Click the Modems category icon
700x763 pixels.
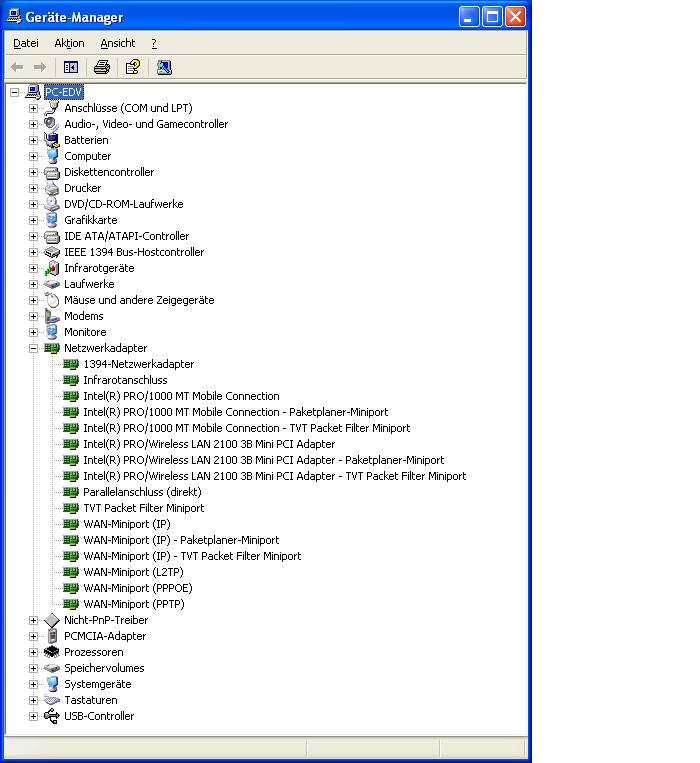[52, 316]
